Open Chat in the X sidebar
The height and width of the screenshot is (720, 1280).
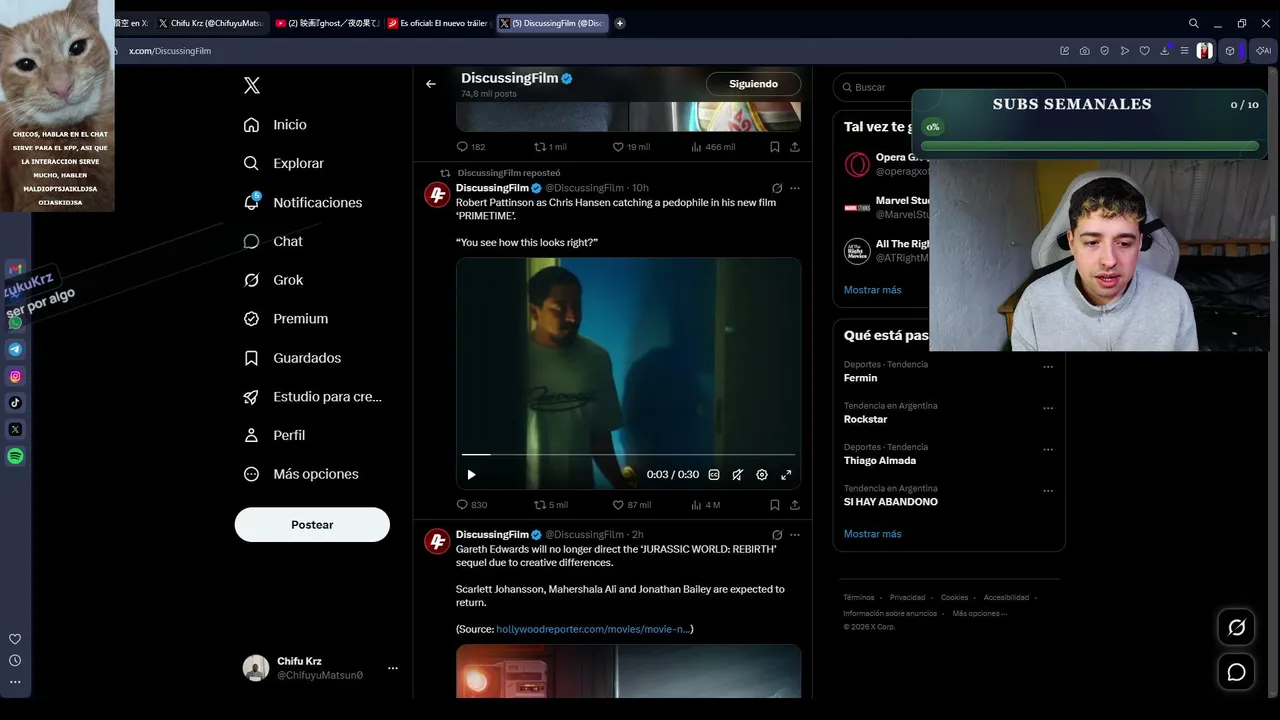(x=273, y=241)
